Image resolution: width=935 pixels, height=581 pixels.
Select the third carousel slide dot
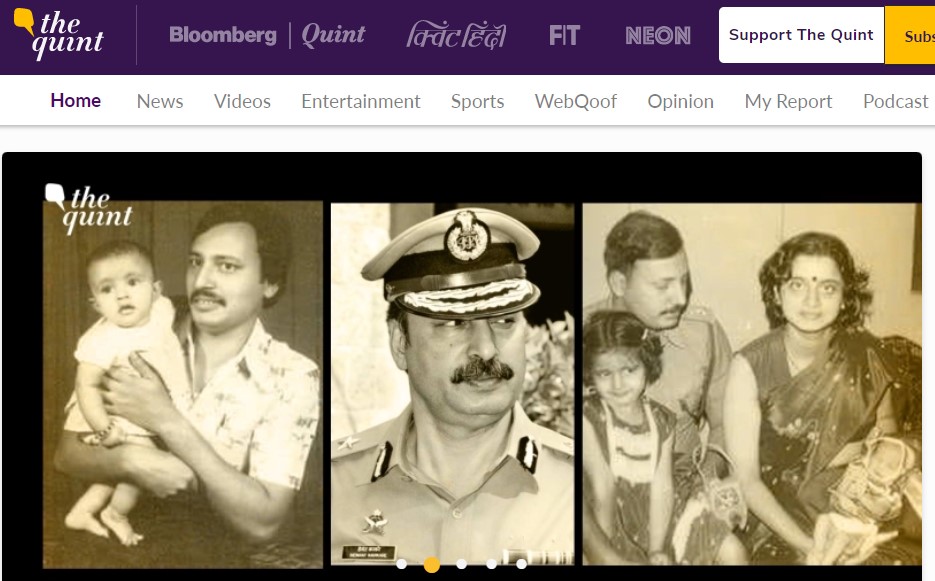pos(462,564)
